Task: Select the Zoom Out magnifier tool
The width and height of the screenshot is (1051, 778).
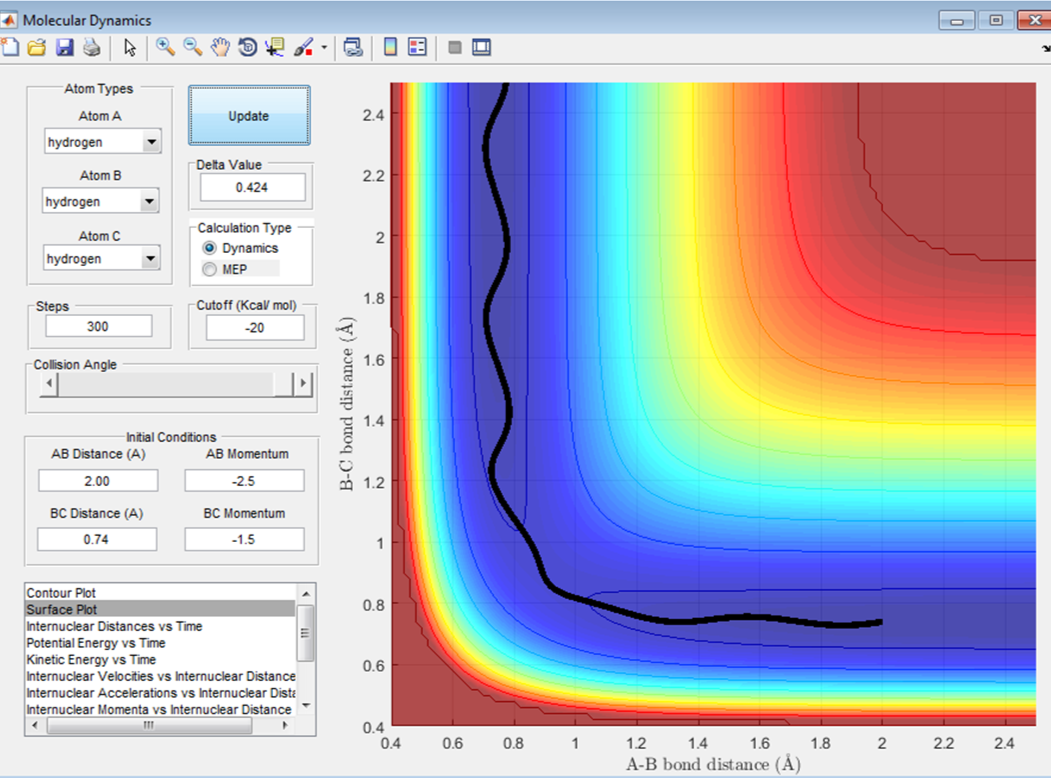Action: (192, 47)
